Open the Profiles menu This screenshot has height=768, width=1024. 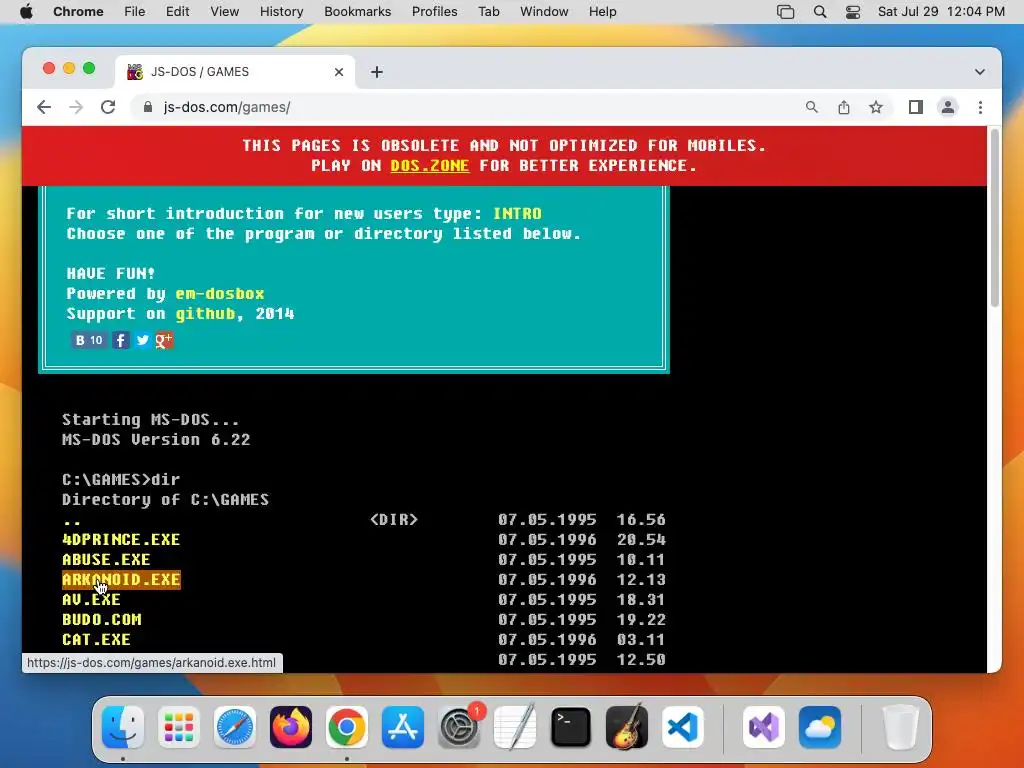[434, 12]
